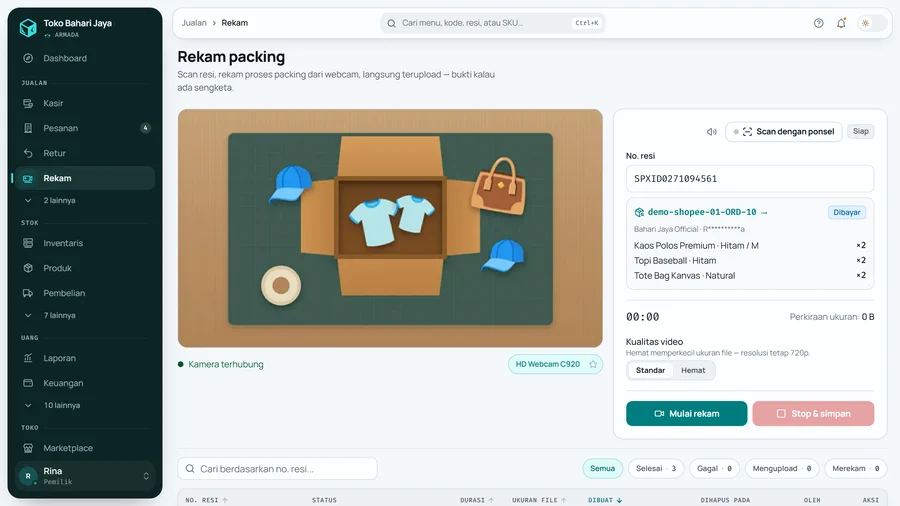
Task: Open Dashboard from the sidebar
Action: tap(85, 58)
